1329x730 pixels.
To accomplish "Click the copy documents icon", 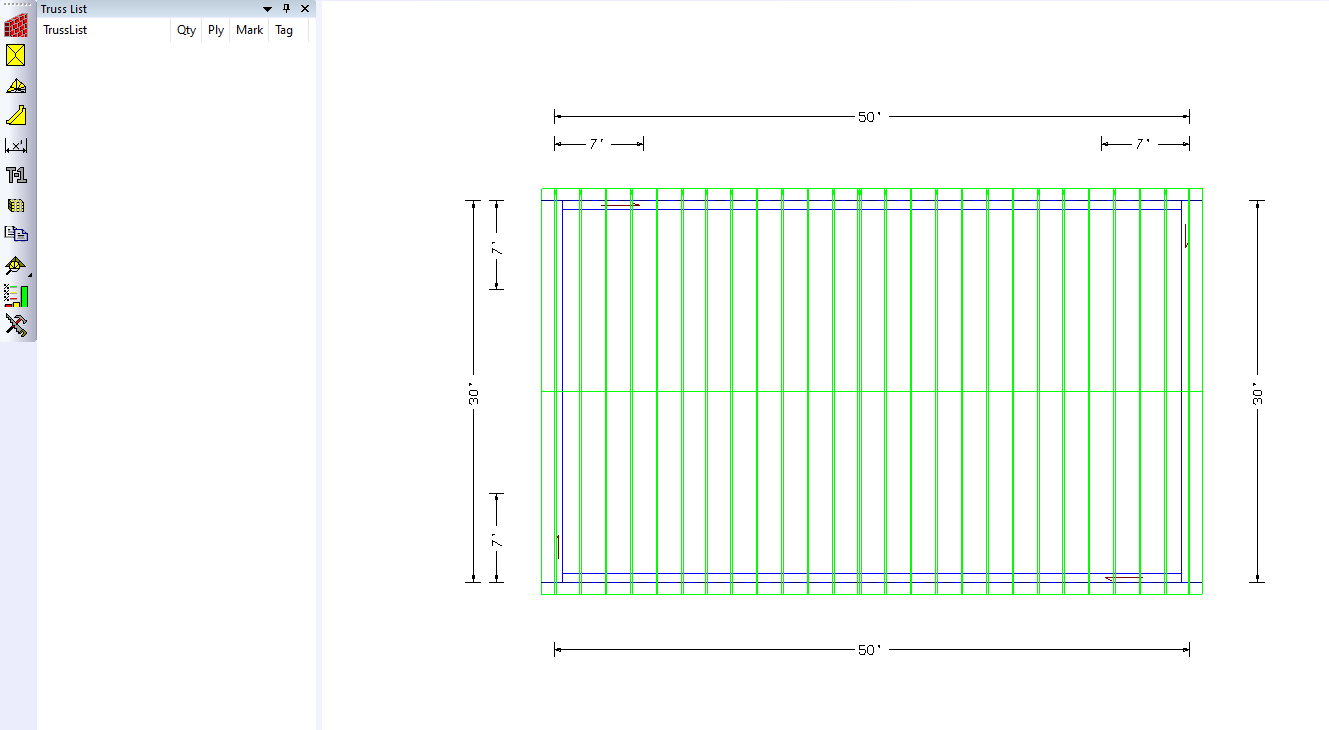I will (16, 234).
